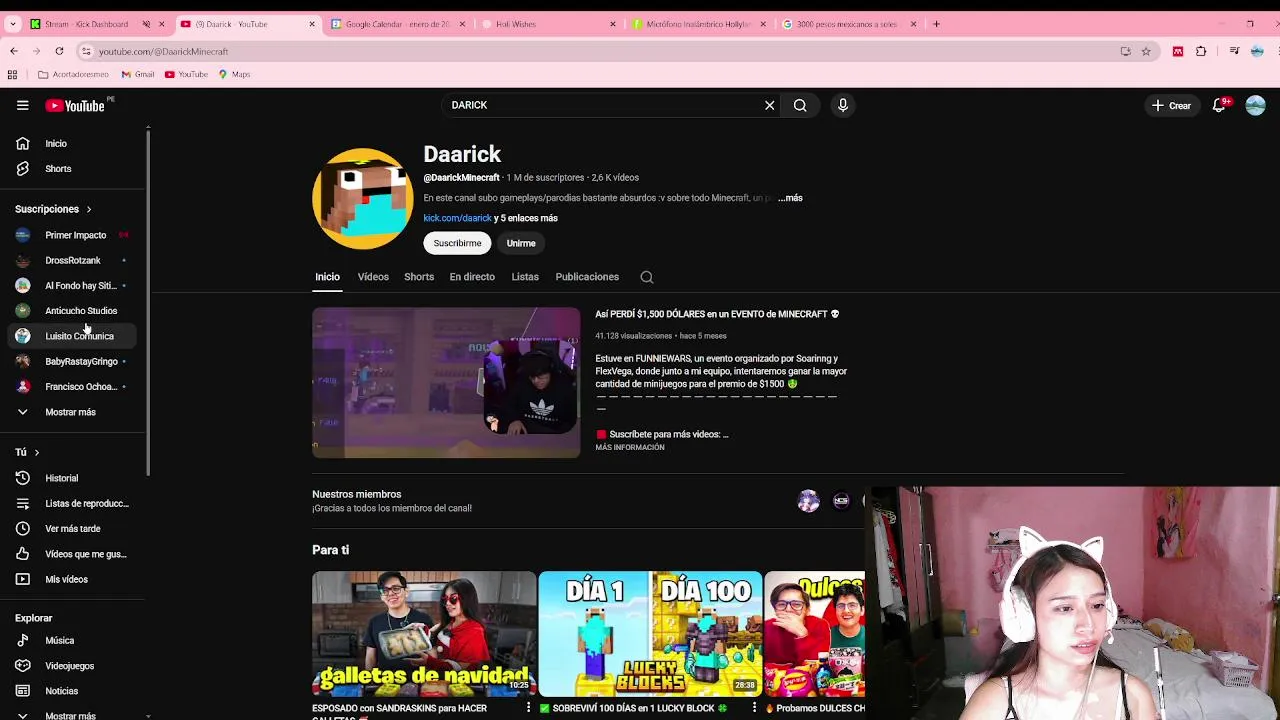Search within the channel magnifier
Image resolution: width=1280 pixels, height=720 pixels.
coord(647,277)
